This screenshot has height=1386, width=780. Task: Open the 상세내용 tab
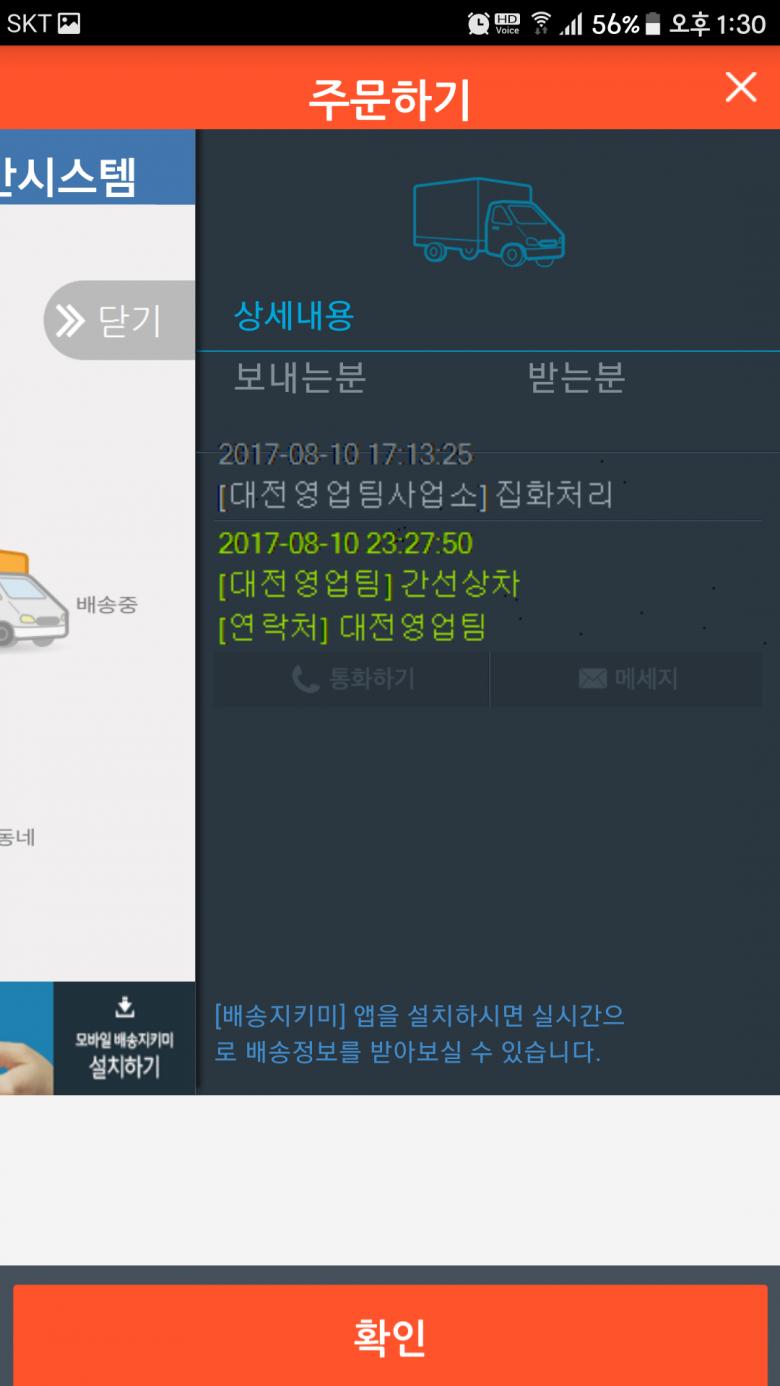(294, 317)
